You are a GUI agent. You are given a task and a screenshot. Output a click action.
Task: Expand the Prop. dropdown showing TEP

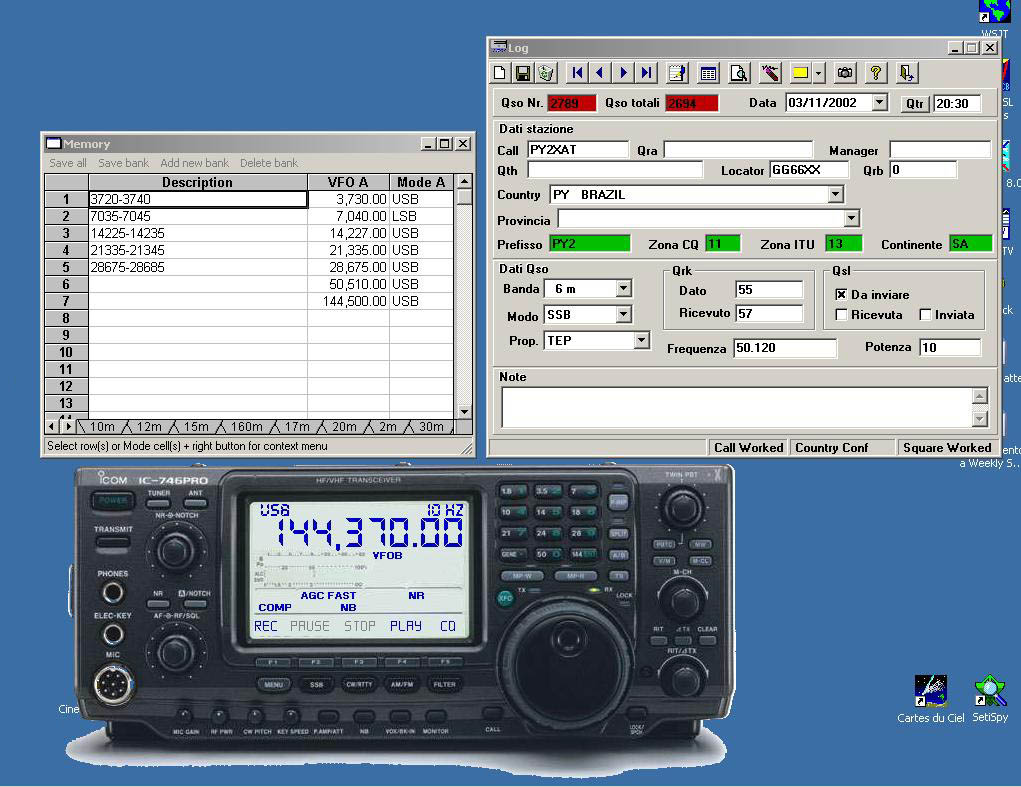[641, 341]
